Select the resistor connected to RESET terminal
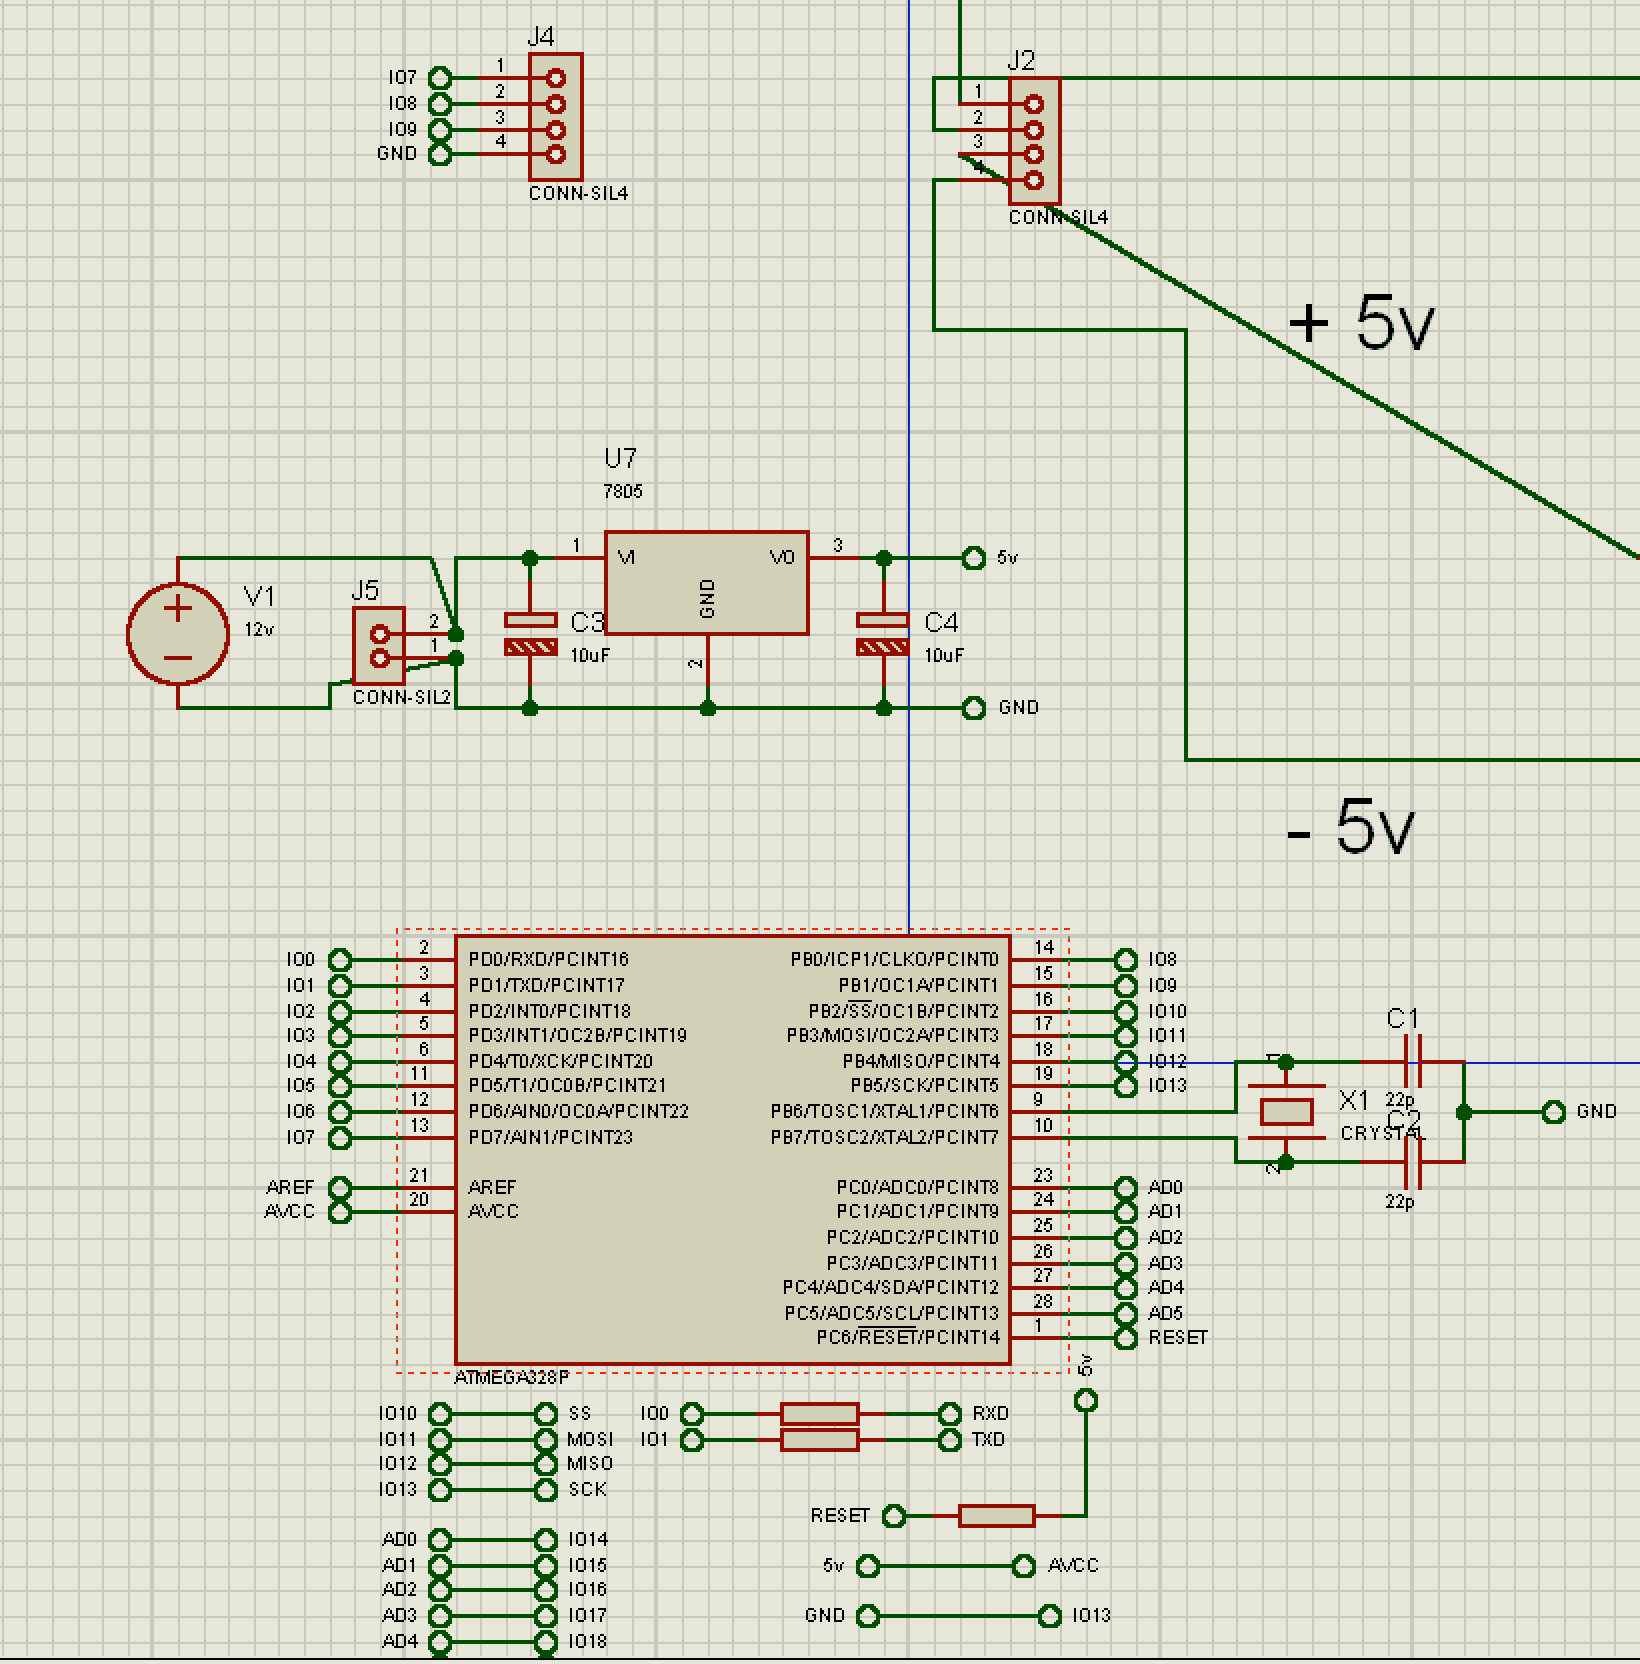This screenshot has width=1640, height=1664. [996, 1516]
